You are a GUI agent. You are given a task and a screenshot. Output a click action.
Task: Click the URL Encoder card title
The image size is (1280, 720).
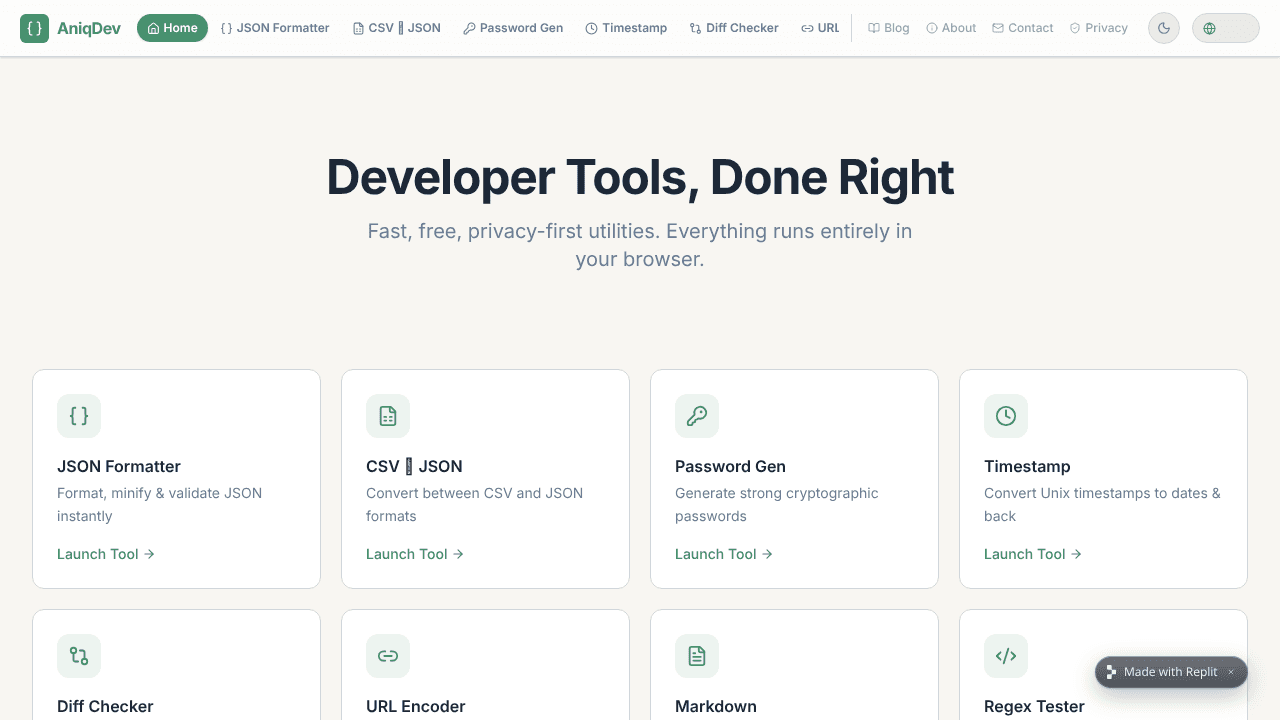[416, 706]
